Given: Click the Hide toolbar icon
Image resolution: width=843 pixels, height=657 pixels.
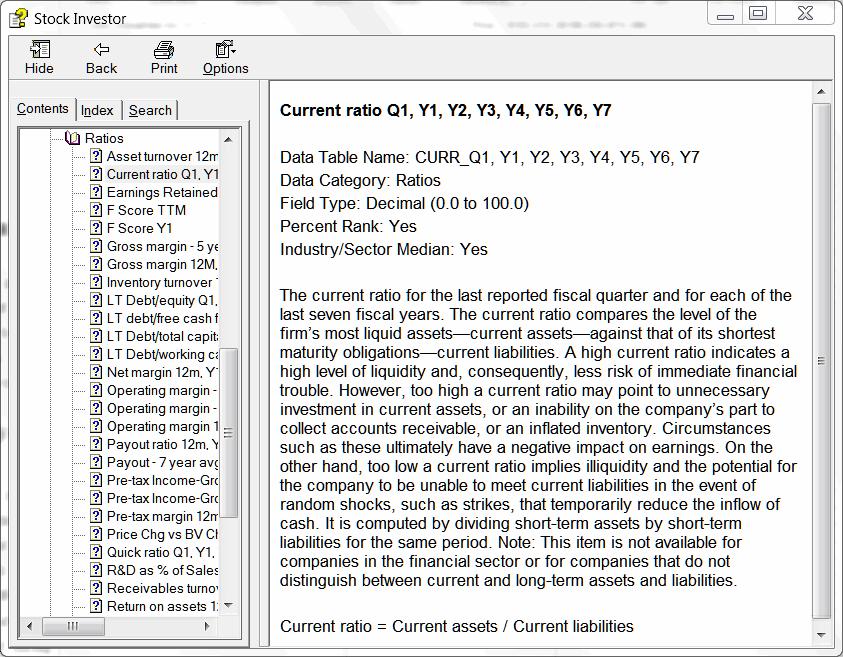Looking at the screenshot, I should pos(39,49).
